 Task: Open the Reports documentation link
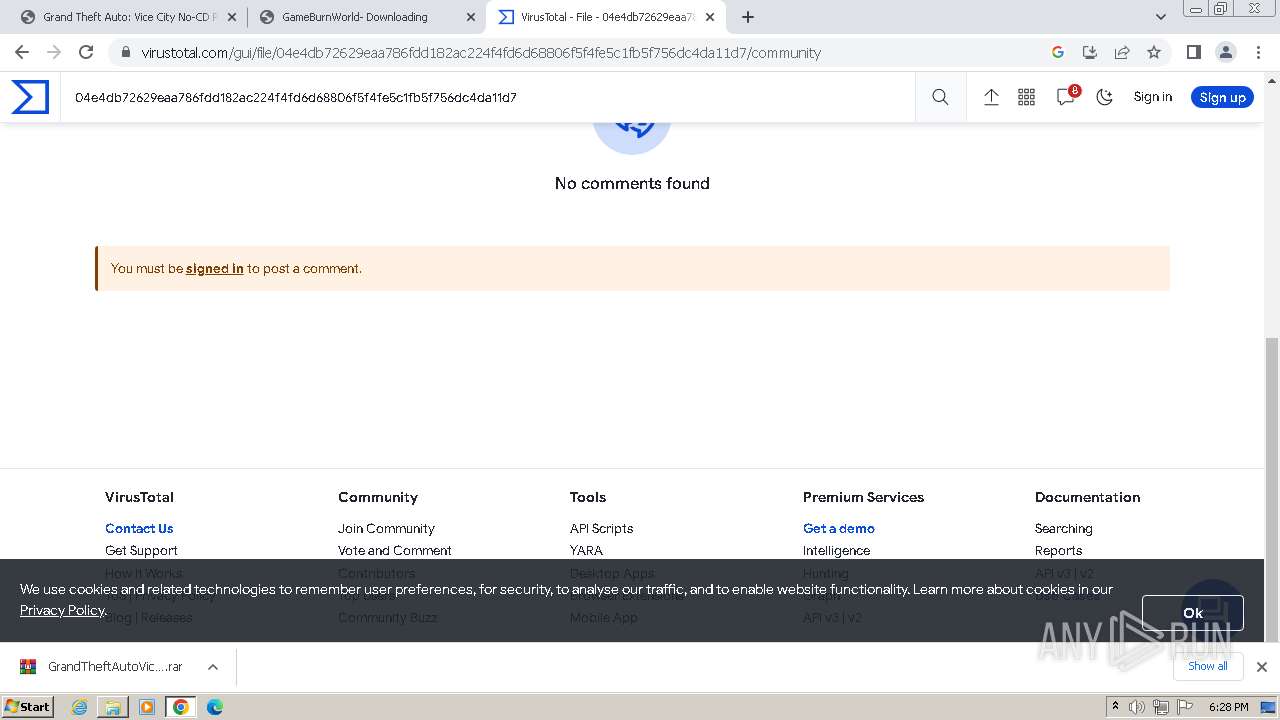(x=1059, y=550)
